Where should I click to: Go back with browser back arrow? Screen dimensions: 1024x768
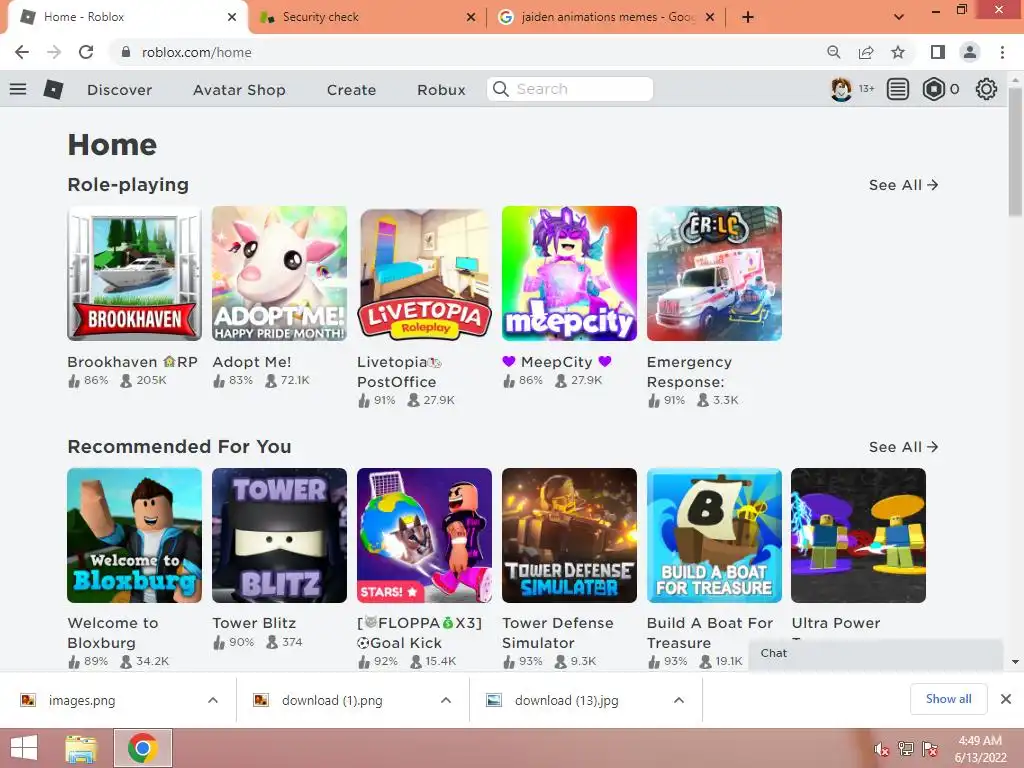point(22,52)
